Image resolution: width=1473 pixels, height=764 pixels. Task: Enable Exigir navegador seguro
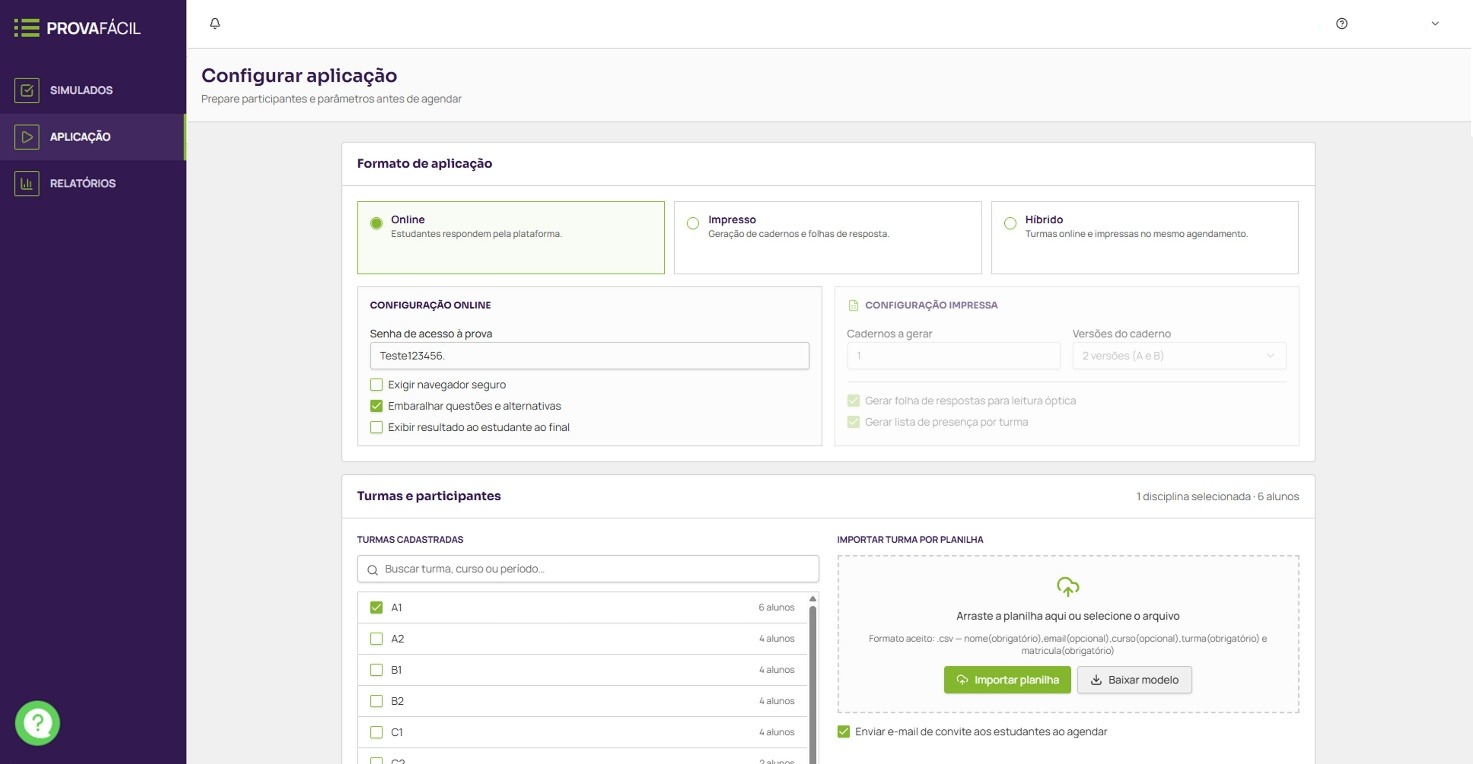377,385
